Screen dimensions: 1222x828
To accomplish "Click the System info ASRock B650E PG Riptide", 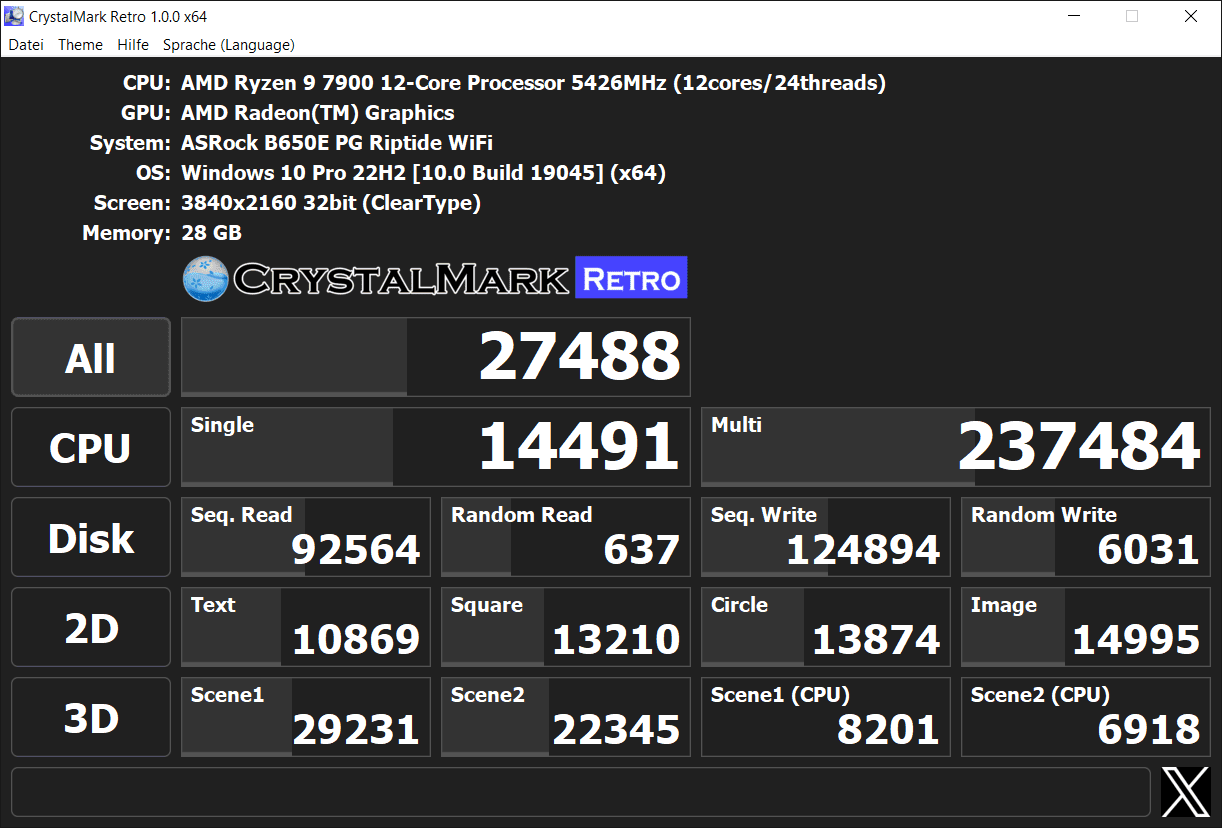I will [337, 143].
